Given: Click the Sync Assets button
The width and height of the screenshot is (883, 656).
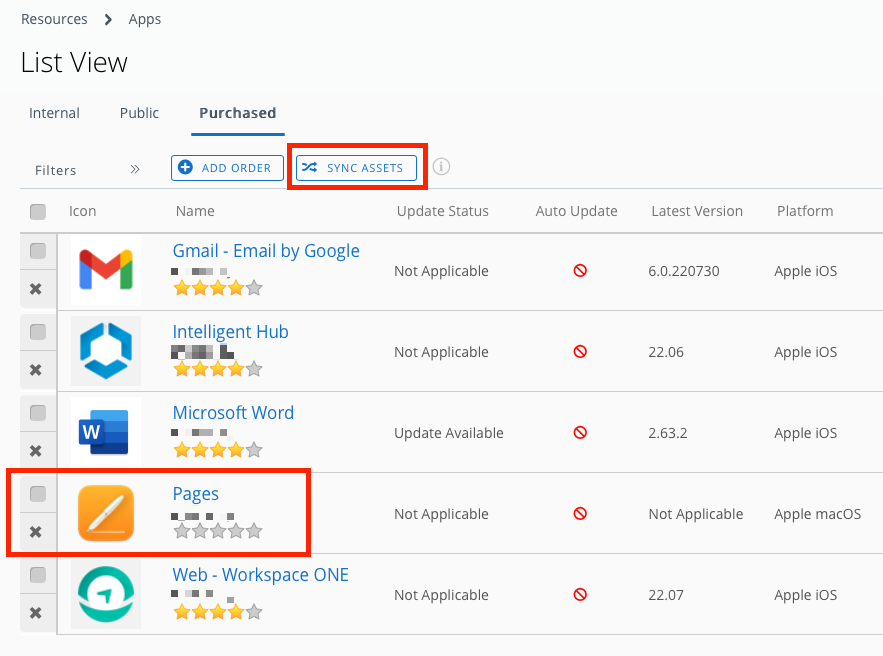Looking at the screenshot, I should pyautogui.click(x=357, y=167).
